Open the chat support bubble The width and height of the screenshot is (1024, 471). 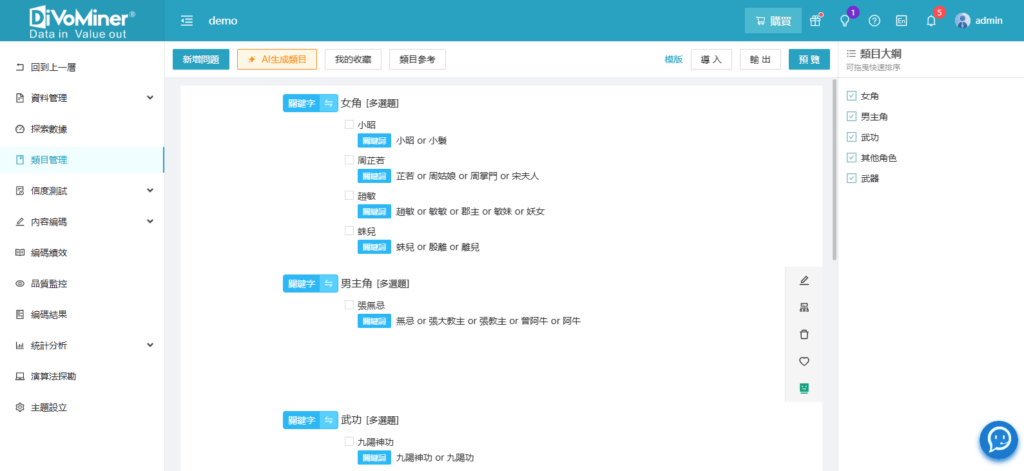(x=997, y=438)
